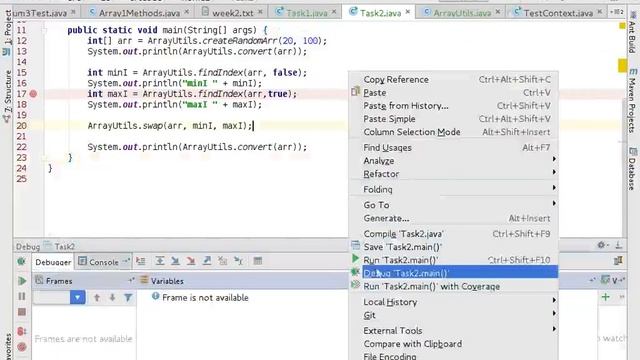
Task: Resume program with the green play button
Action: click(22, 281)
